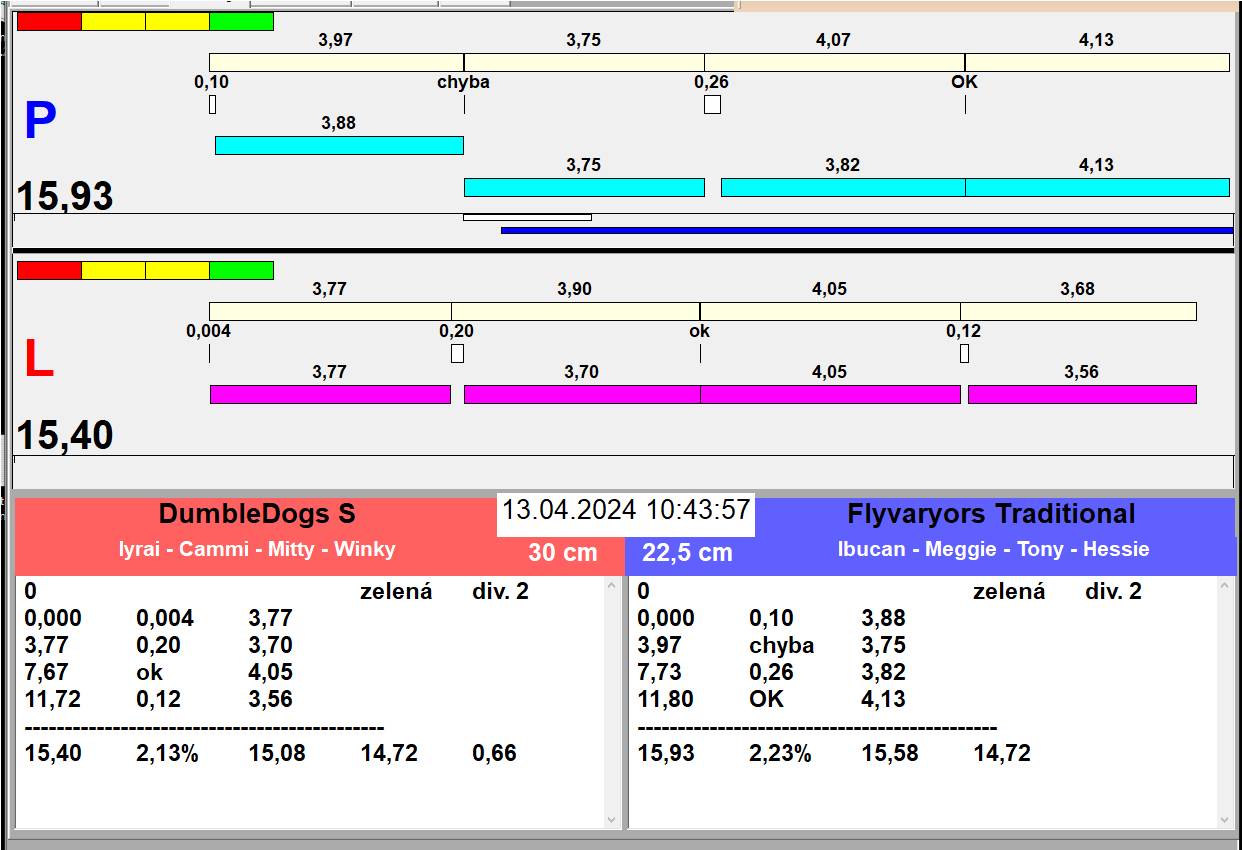Image resolution: width=1242 pixels, height=850 pixels.
Task: Select the magenta bar labeled 3,70
Action: (582, 394)
